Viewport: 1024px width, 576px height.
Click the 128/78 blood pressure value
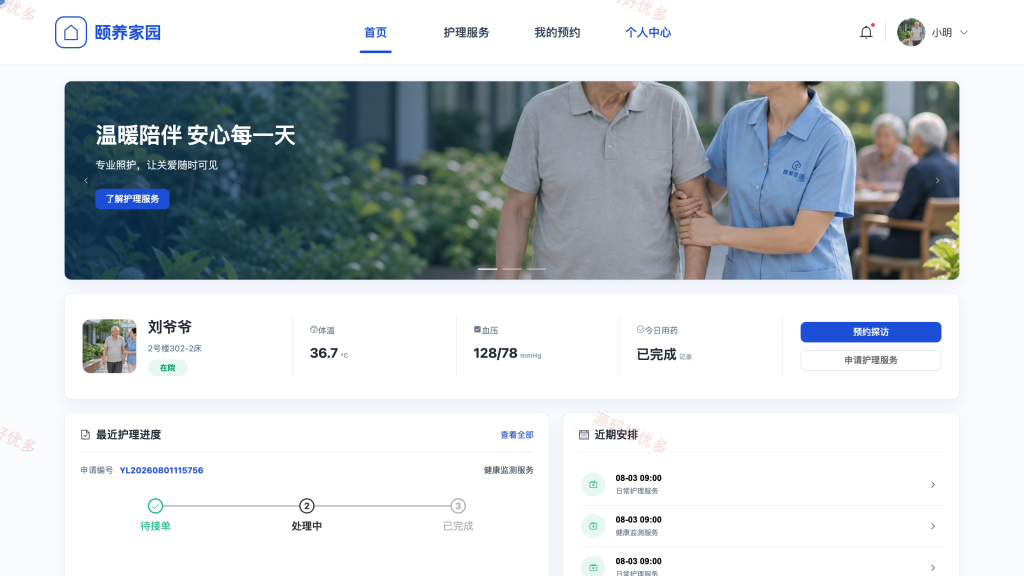(x=495, y=353)
